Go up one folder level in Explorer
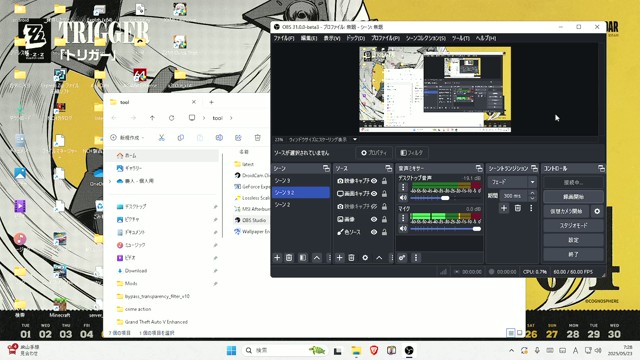The image size is (640, 360). tap(152, 118)
